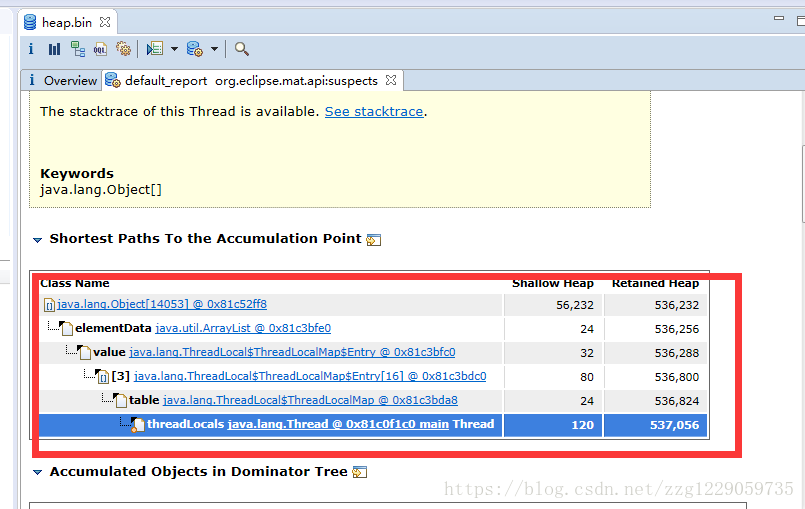Click the Run Expert System Test icon
This screenshot has width=805, height=509.
(x=154, y=49)
